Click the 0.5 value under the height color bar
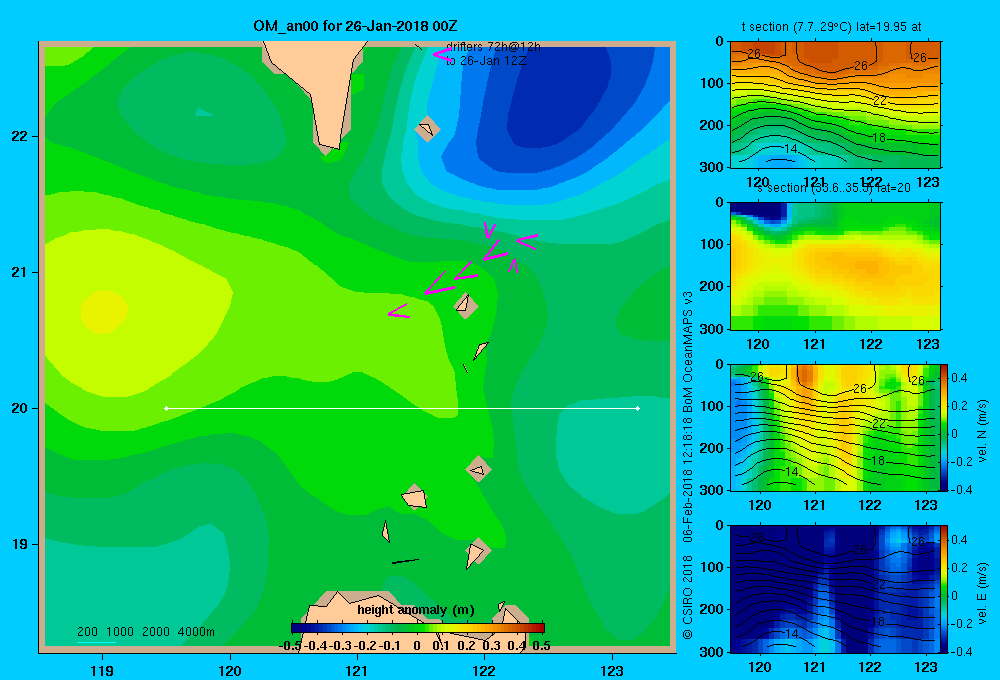This screenshot has height=680, width=1000. click(x=541, y=646)
